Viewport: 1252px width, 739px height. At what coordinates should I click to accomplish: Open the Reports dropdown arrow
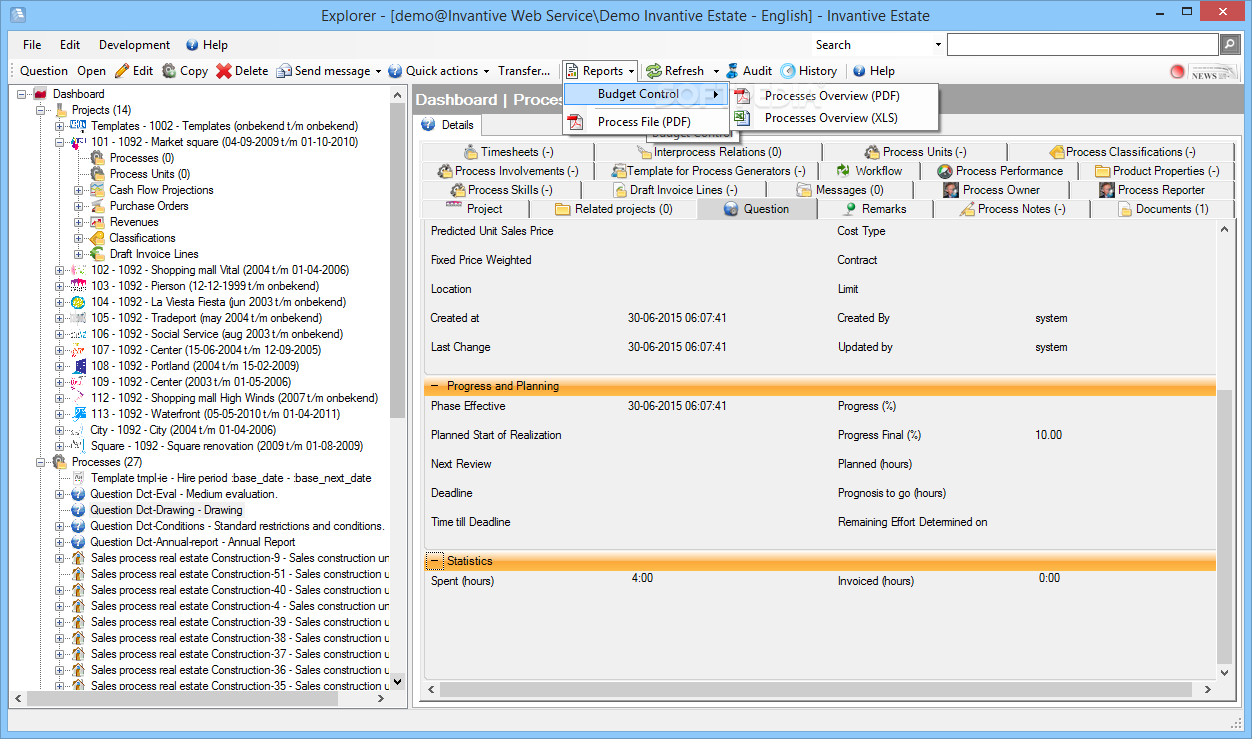632,72
